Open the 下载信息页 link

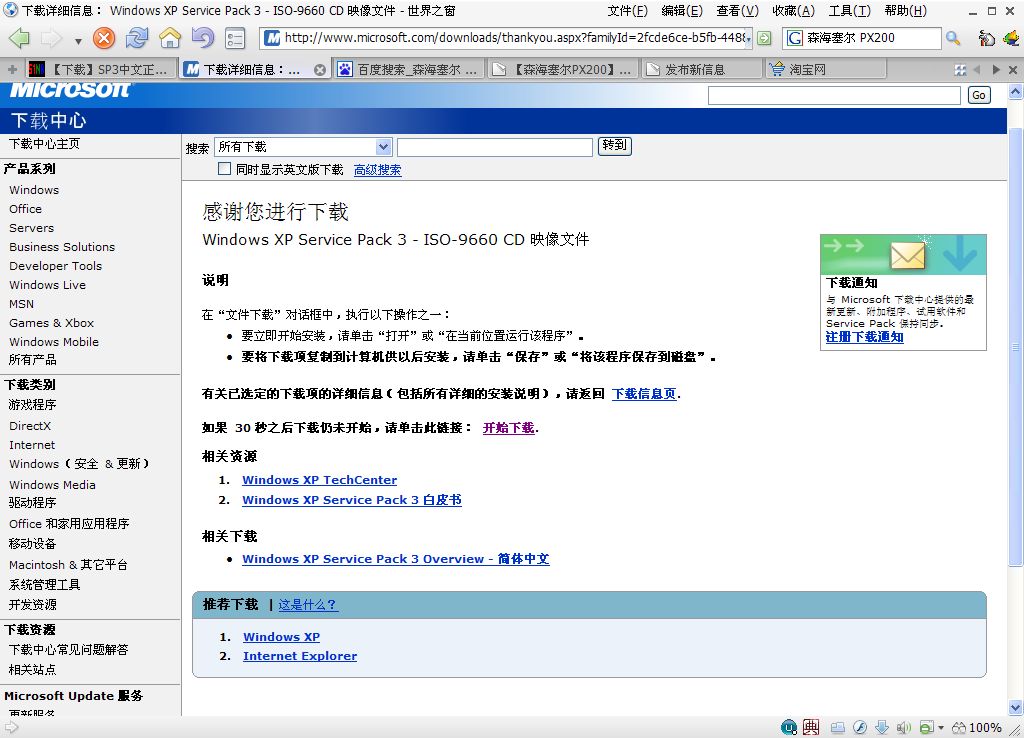tap(644, 394)
